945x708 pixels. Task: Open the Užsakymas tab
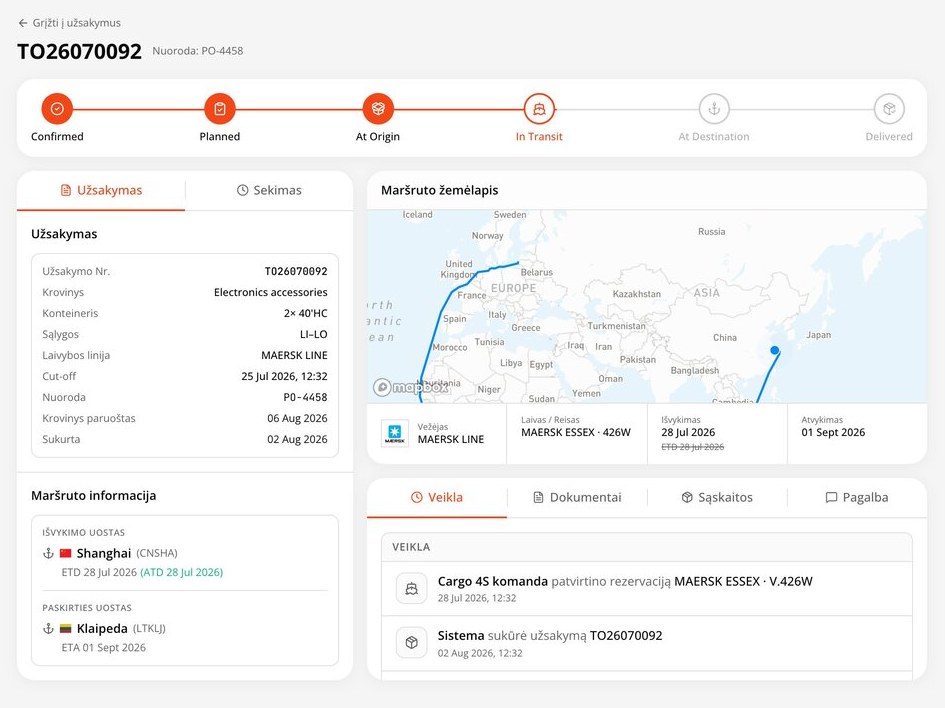(101, 190)
